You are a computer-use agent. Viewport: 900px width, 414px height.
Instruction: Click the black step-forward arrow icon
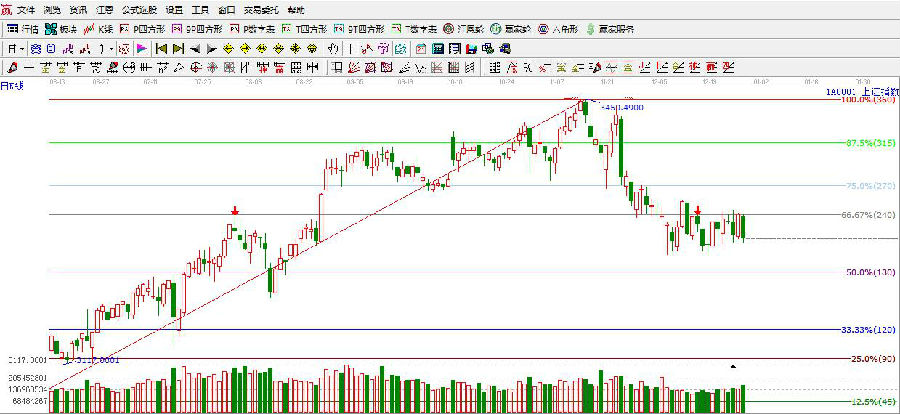(211, 48)
